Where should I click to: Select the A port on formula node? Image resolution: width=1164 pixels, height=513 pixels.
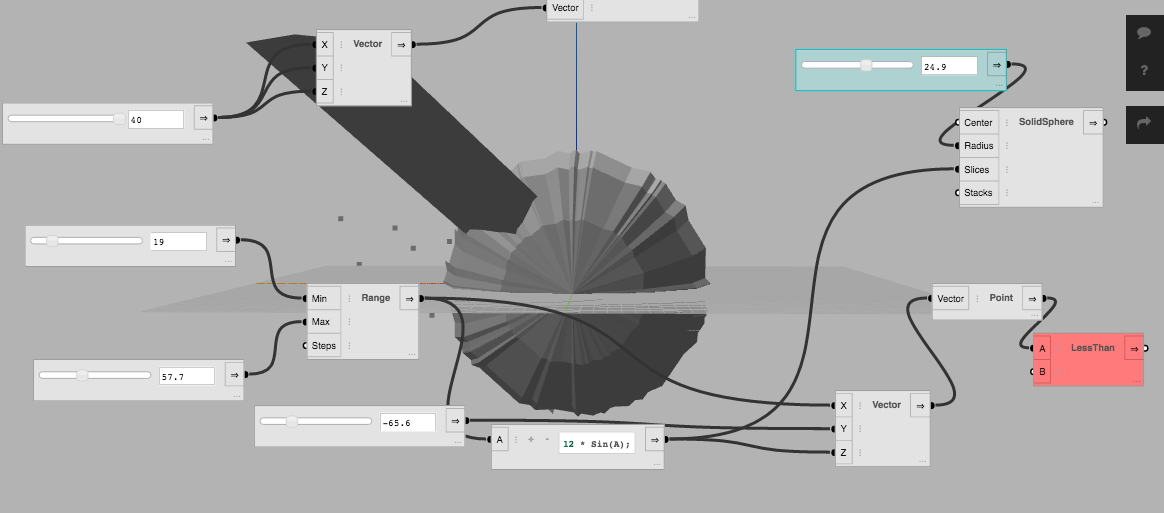[500, 440]
